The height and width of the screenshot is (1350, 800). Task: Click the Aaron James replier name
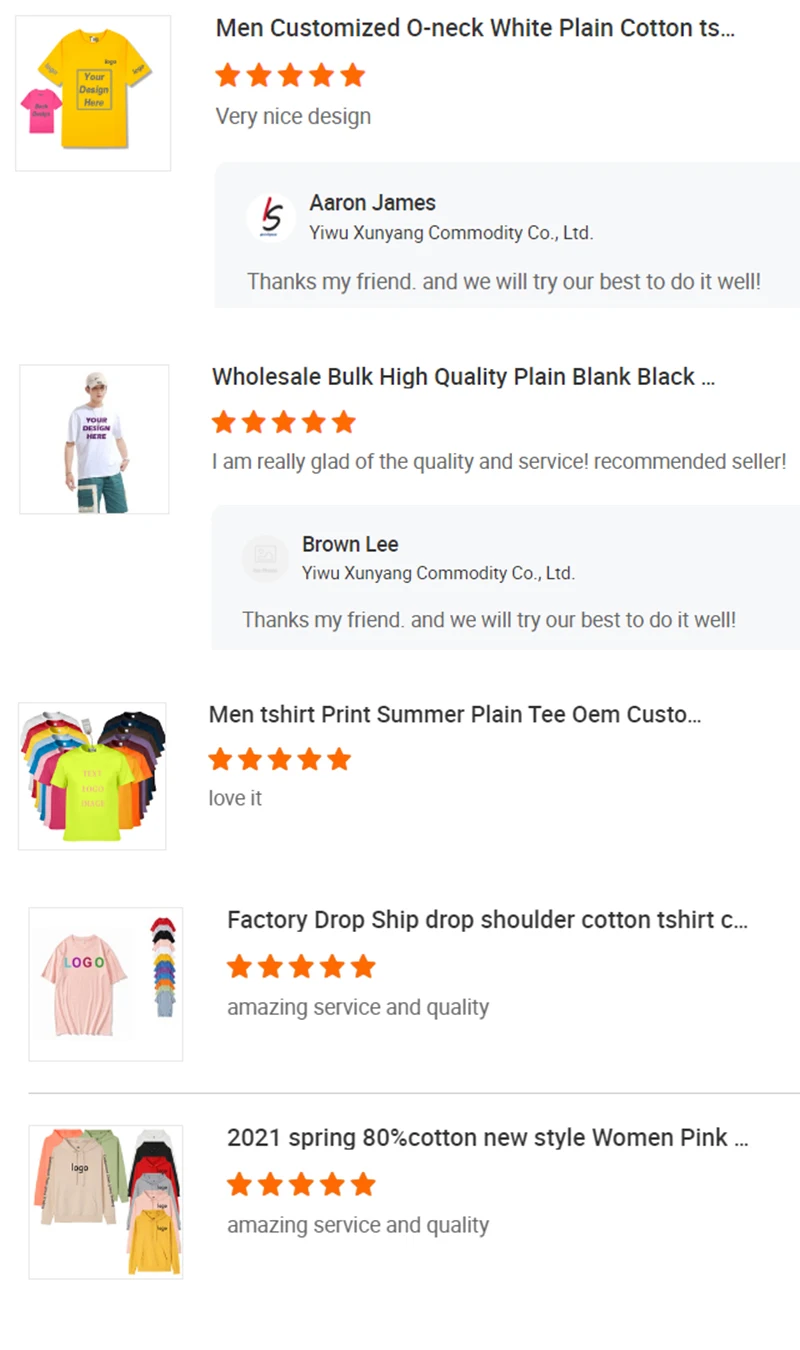[372, 203]
